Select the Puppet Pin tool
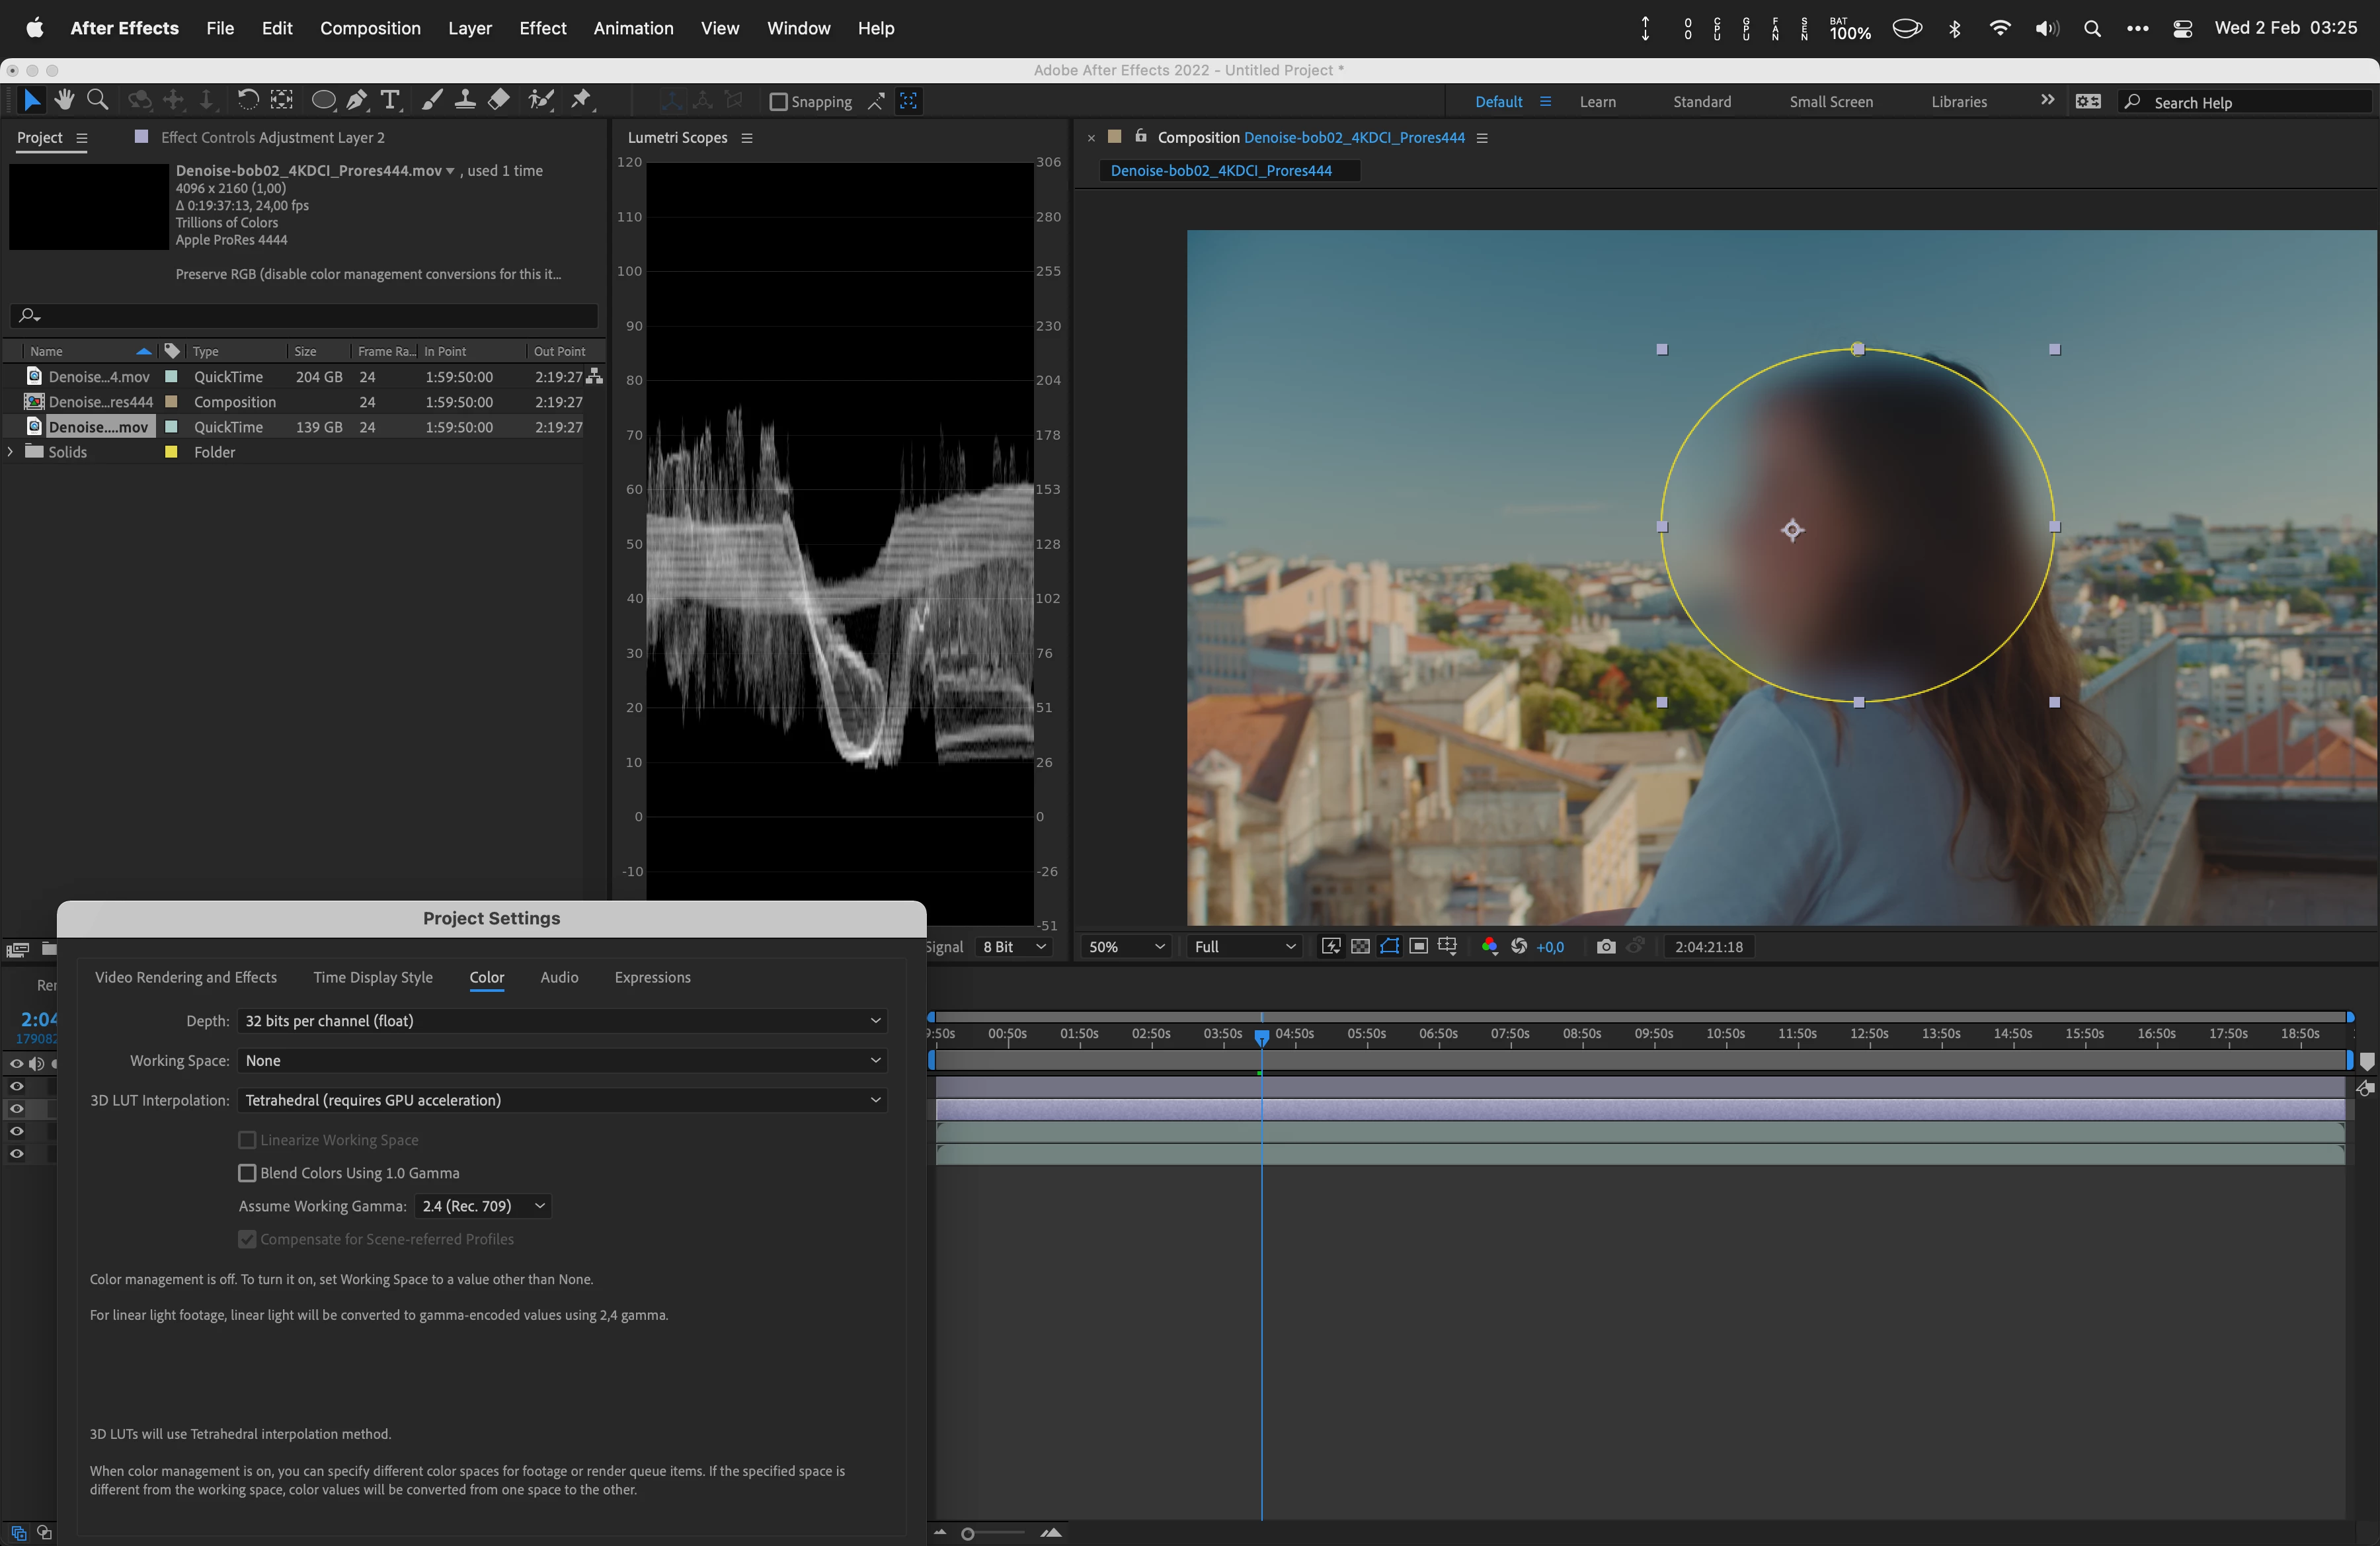Screen dimensions: 2380x1546 click(x=581, y=100)
